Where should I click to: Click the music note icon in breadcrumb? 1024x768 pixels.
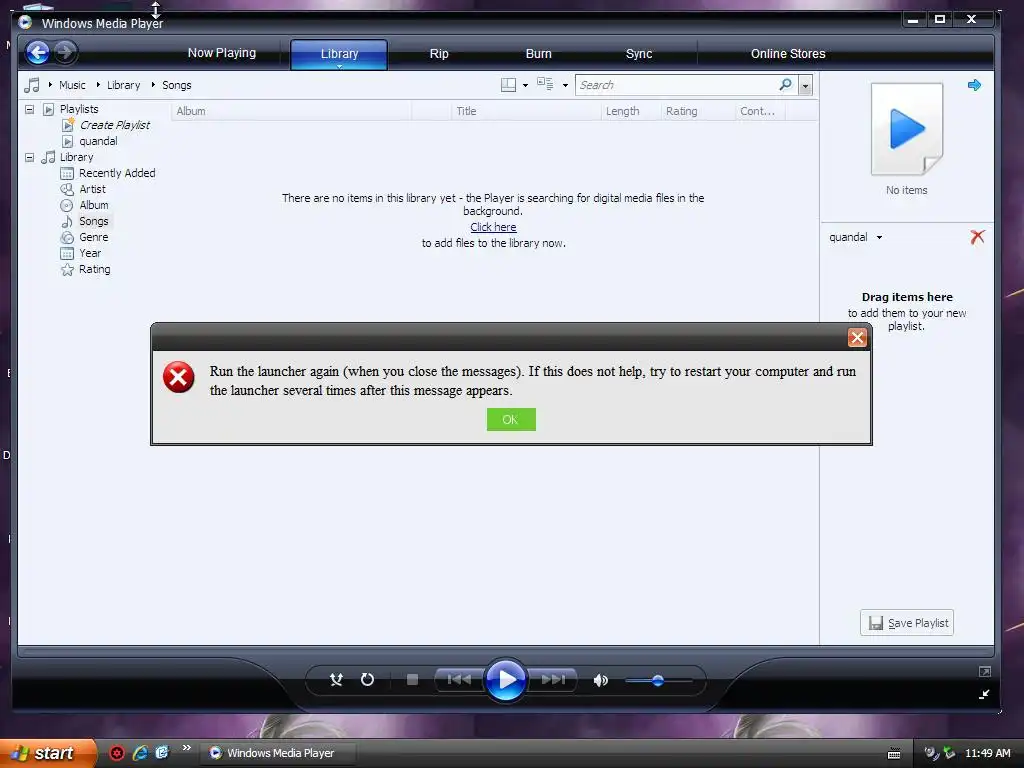tap(31, 85)
